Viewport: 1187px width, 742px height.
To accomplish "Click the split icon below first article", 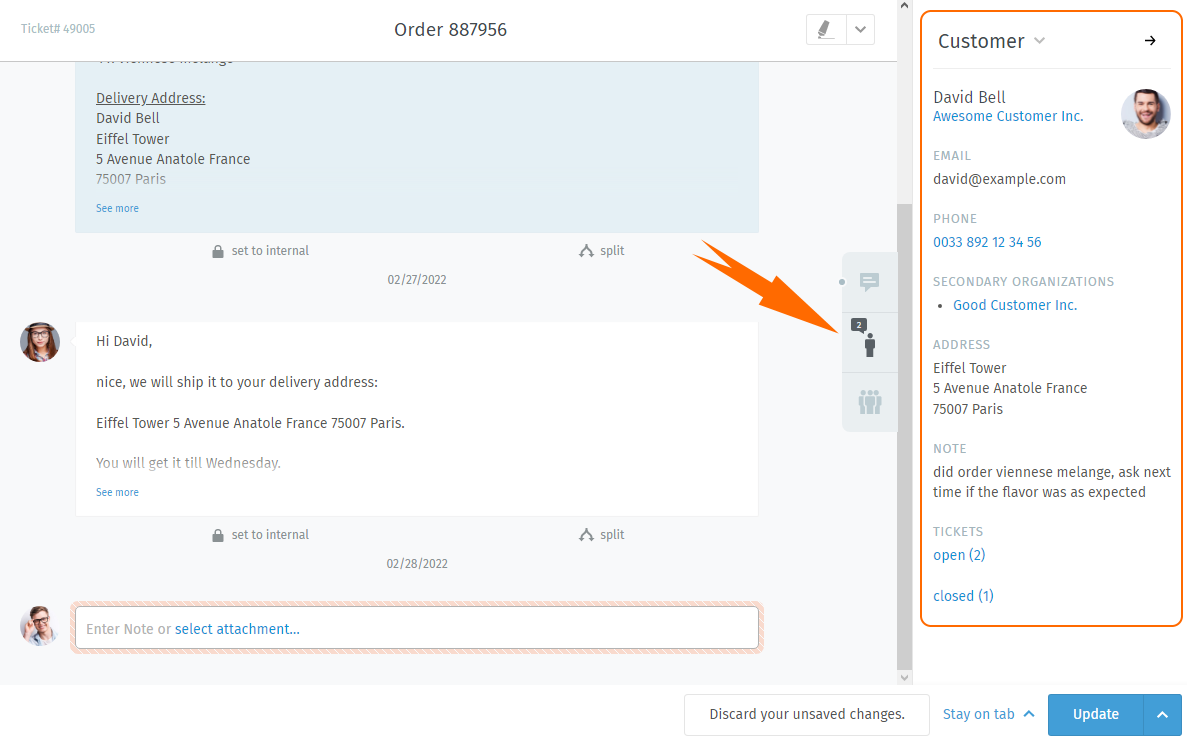I will tap(586, 251).
